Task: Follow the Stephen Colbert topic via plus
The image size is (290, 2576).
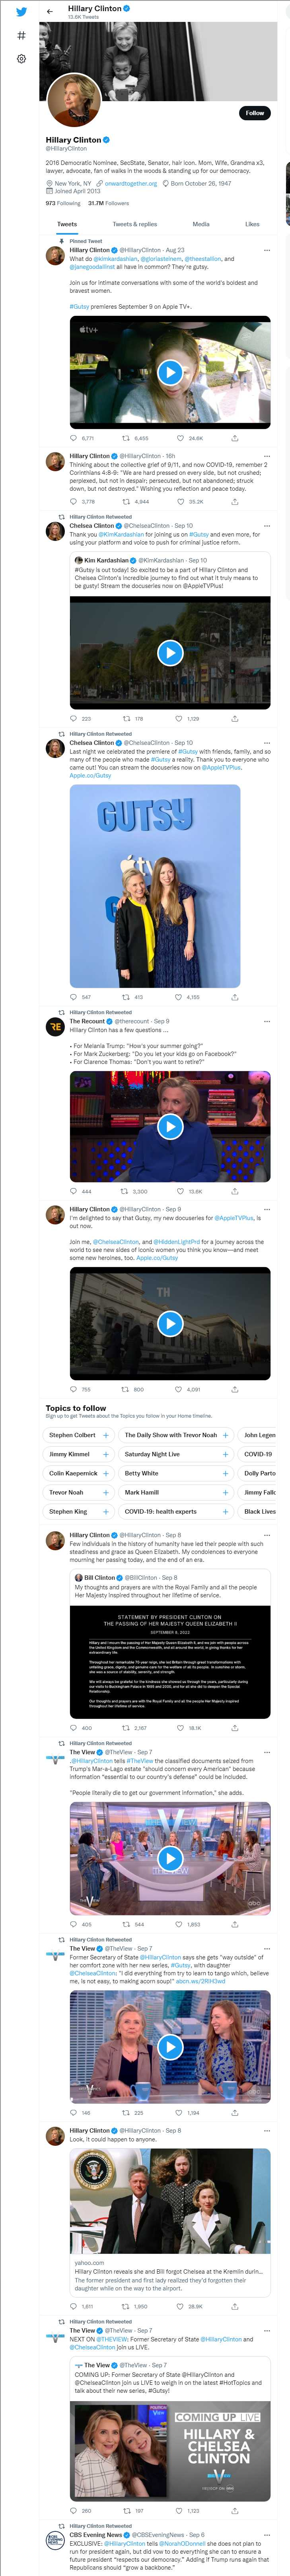Action: click(106, 1435)
